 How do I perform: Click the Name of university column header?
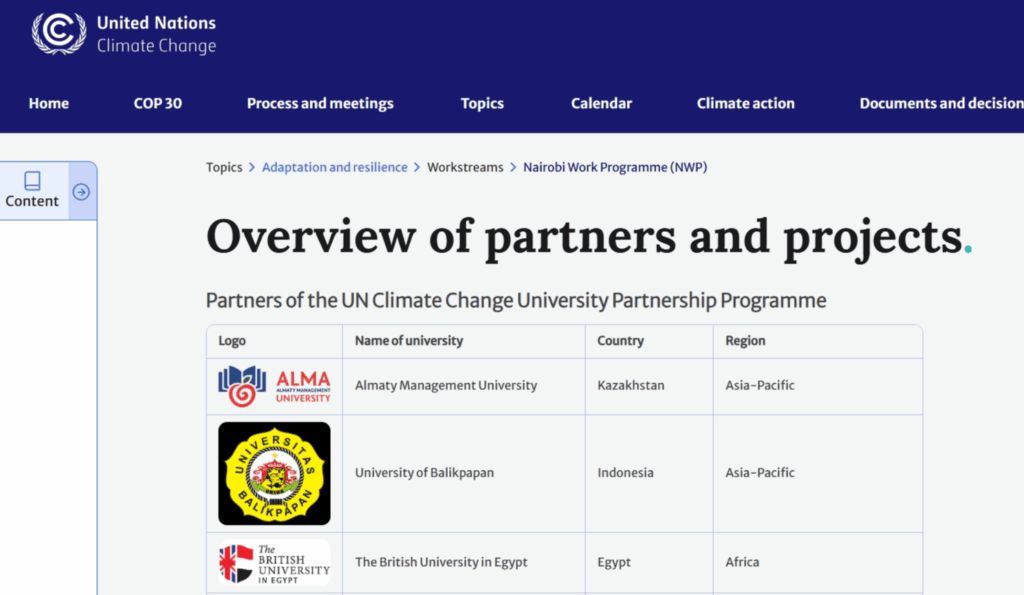(x=409, y=341)
